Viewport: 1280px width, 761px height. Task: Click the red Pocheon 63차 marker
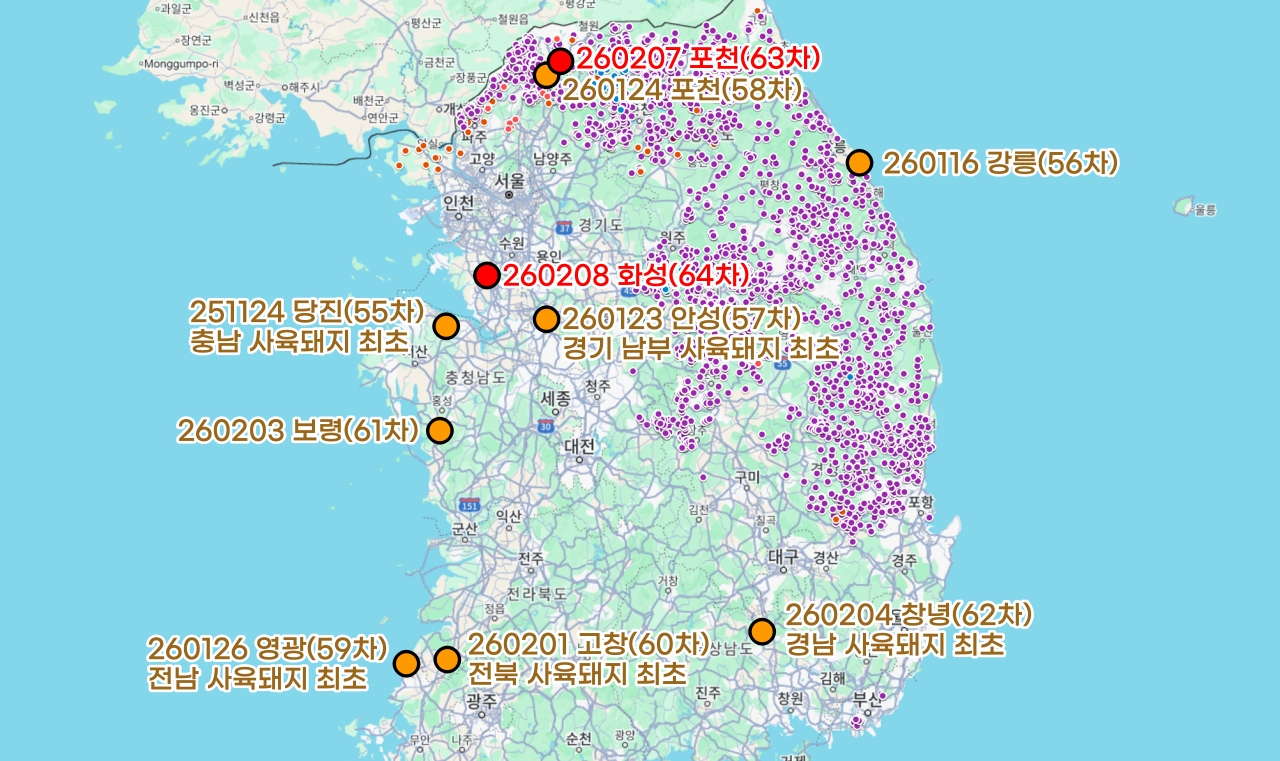pos(560,61)
